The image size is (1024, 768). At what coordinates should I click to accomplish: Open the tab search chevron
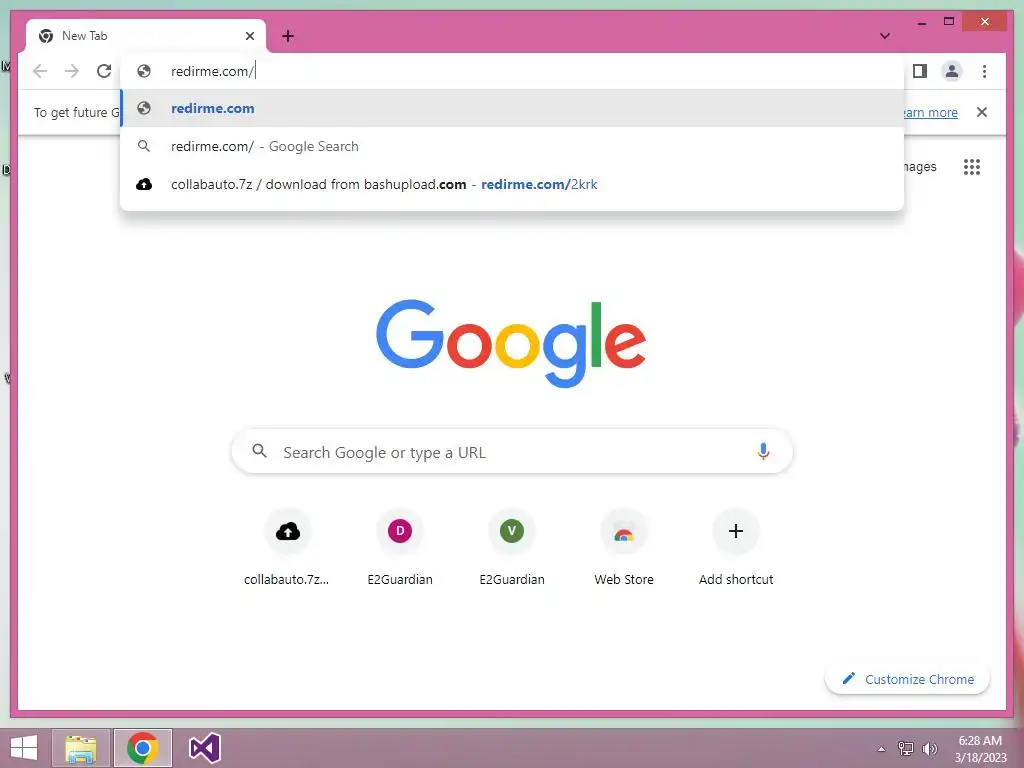tap(884, 36)
